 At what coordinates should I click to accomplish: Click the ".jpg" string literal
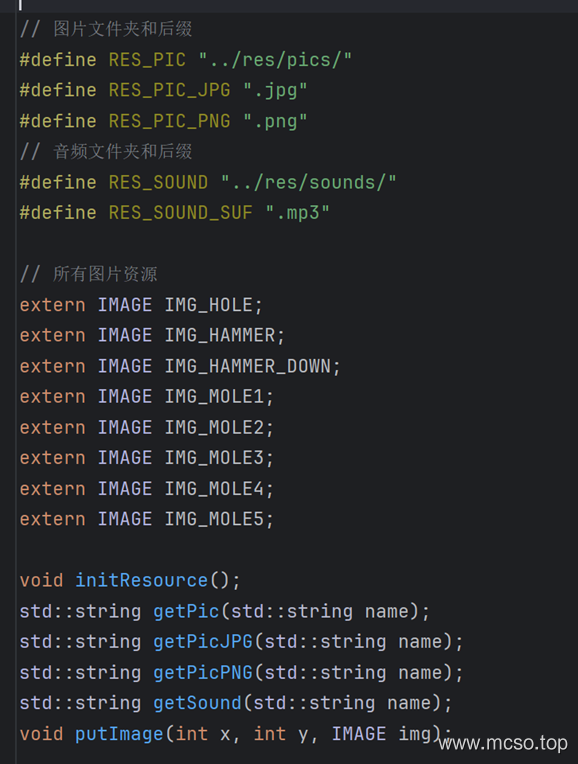[x=275, y=91]
